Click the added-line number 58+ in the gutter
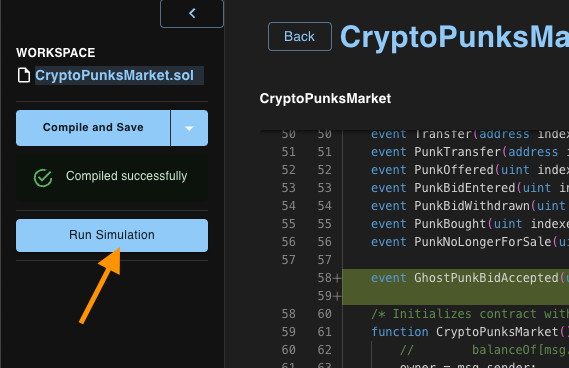Image resolution: width=569 pixels, height=368 pixels. (x=329, y=278)
